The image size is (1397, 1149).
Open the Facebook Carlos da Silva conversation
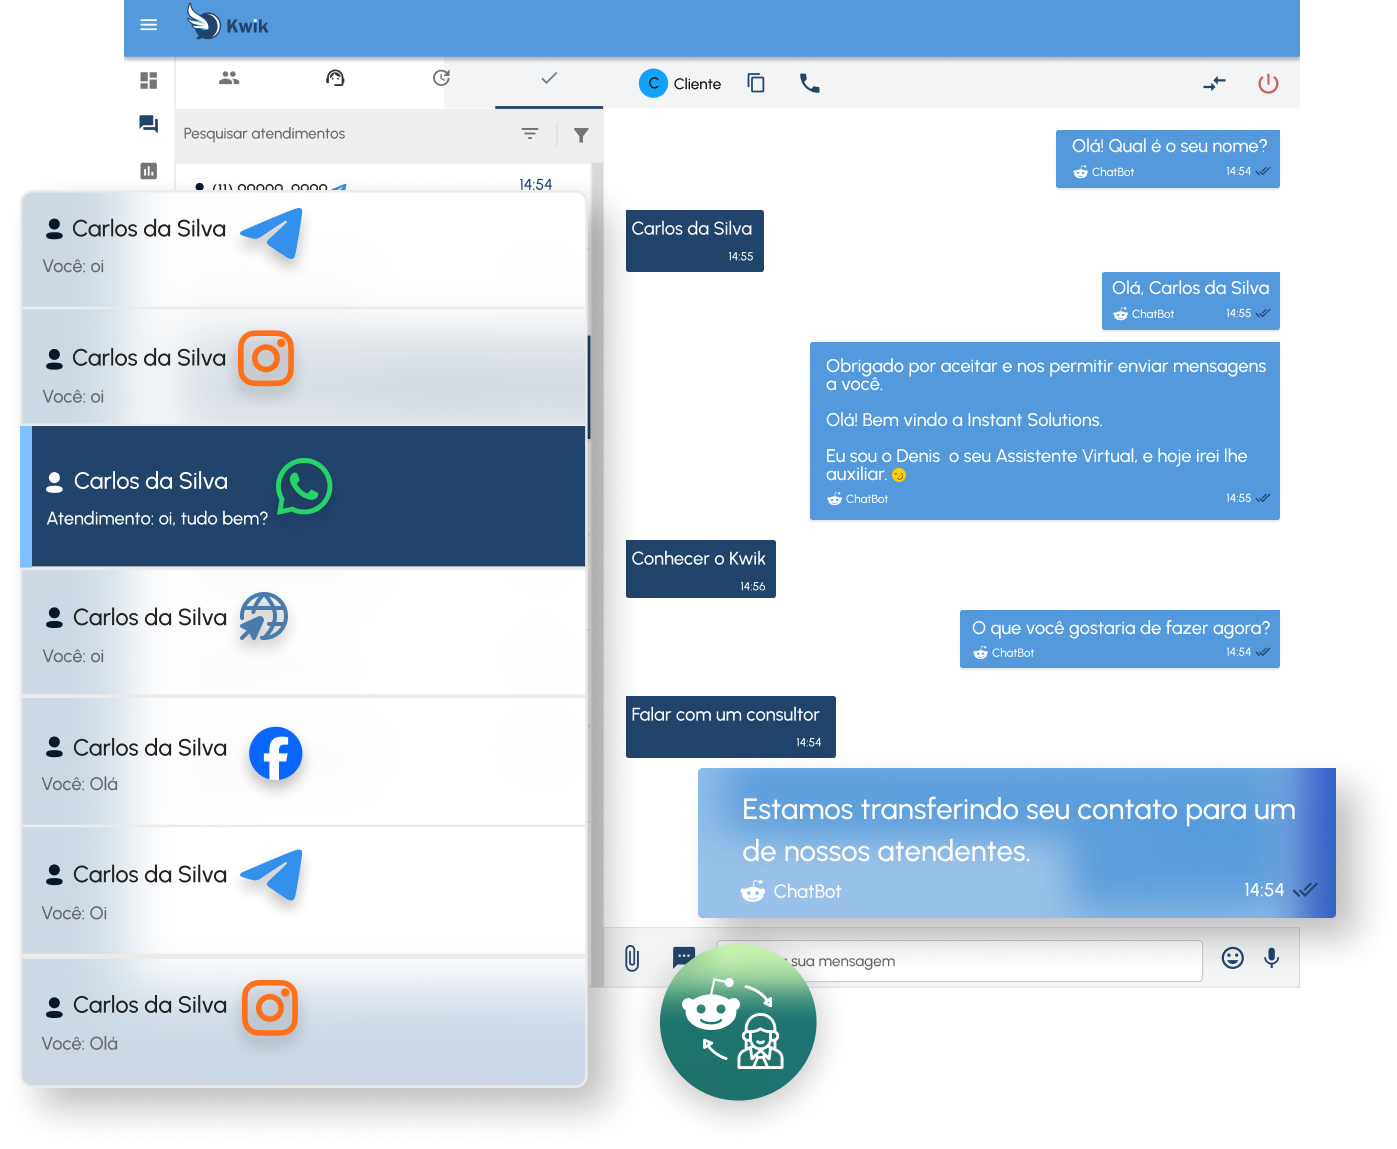tap(303, 762)
